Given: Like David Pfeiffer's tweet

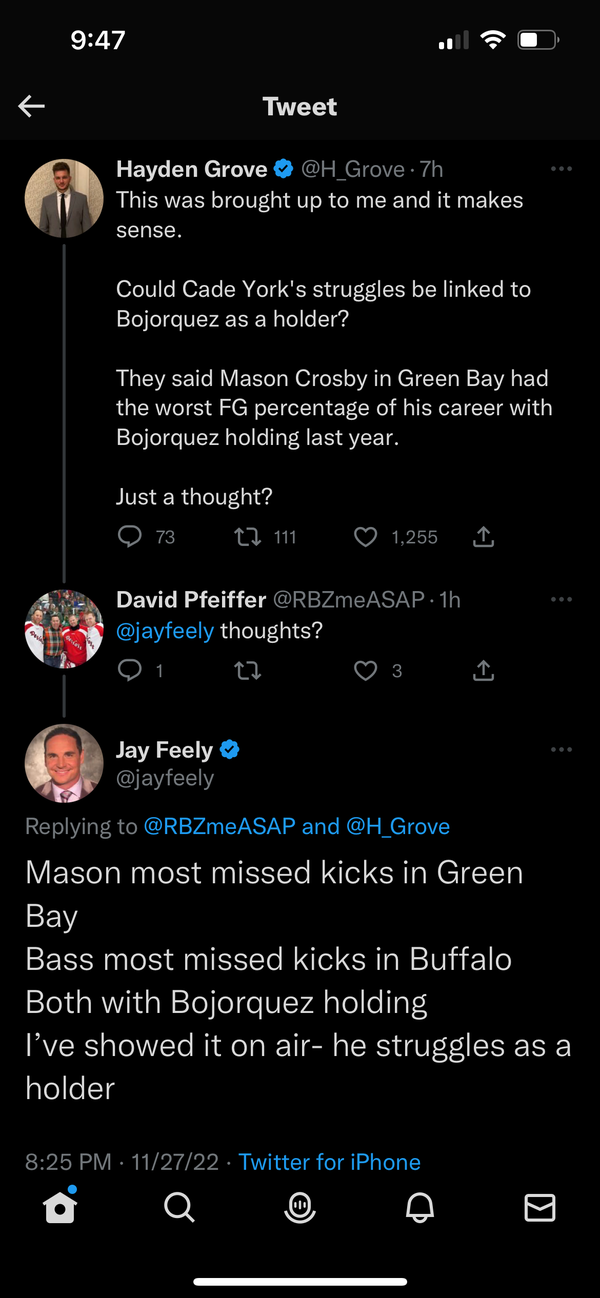Looking at the screenshot, I should [x=366, y=670].
